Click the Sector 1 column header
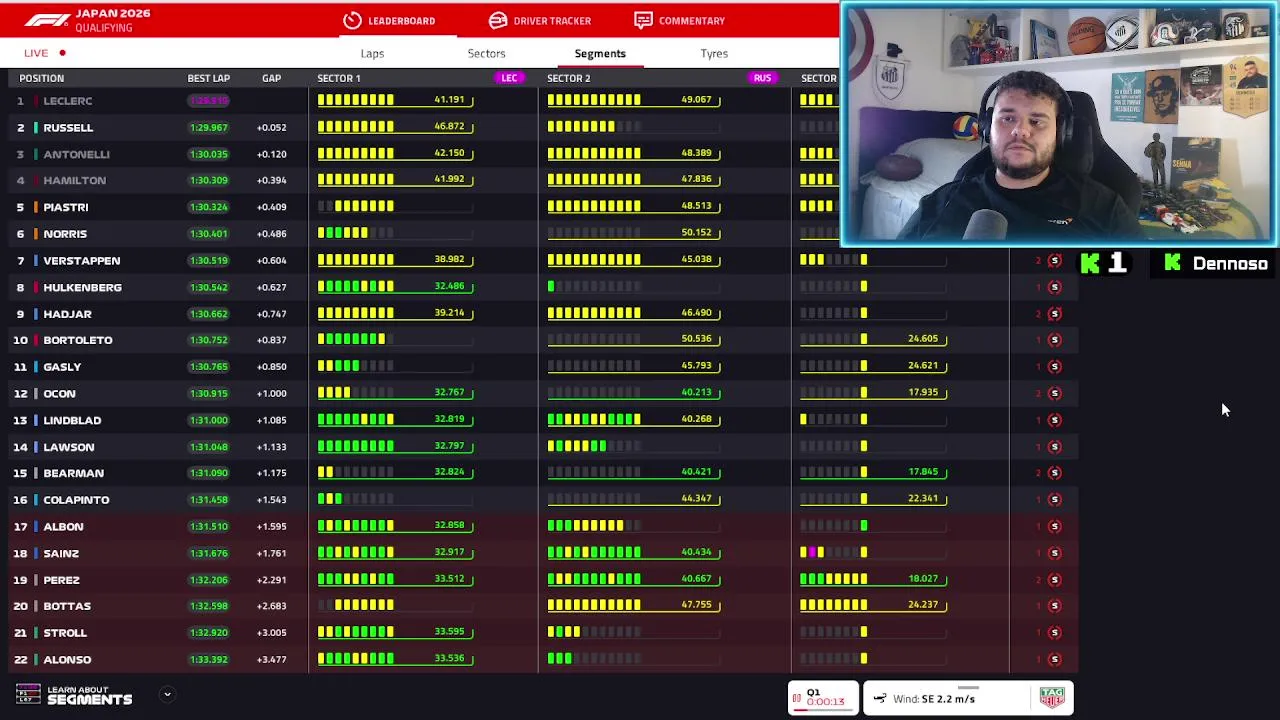This screenshot has height=720, width=1280. coord(339,78)
